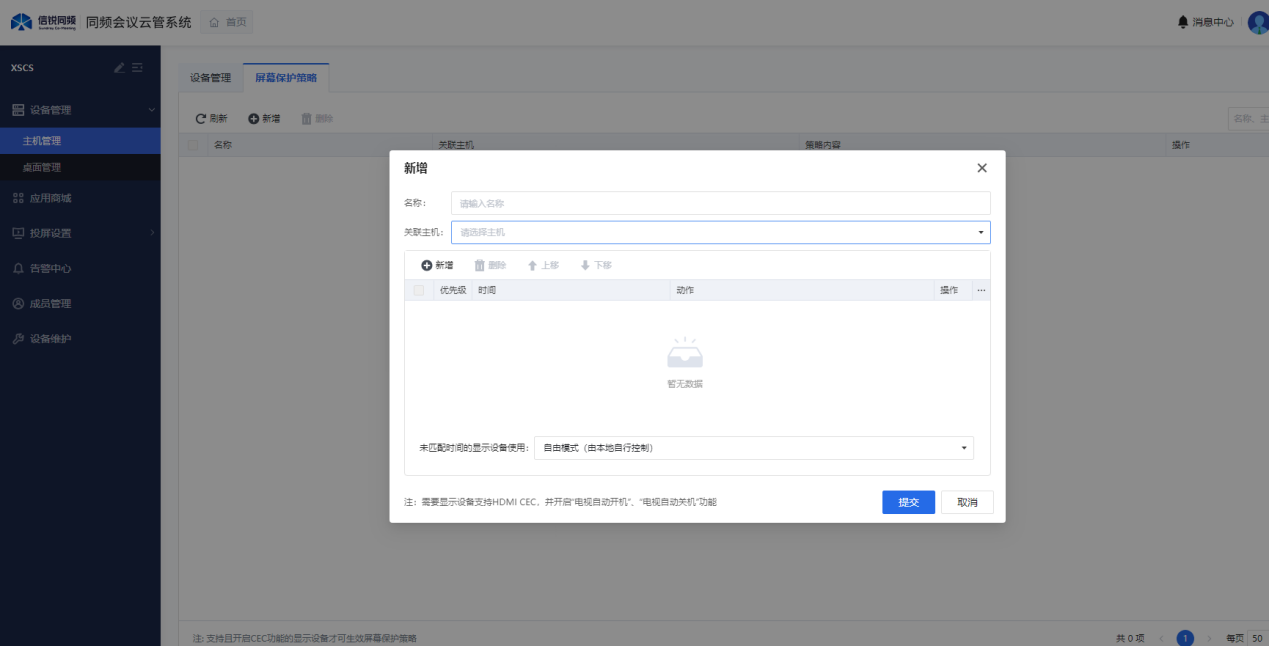
Task: Click the 刷新 refresh icon in toolbar
Action: coord(201,119)
